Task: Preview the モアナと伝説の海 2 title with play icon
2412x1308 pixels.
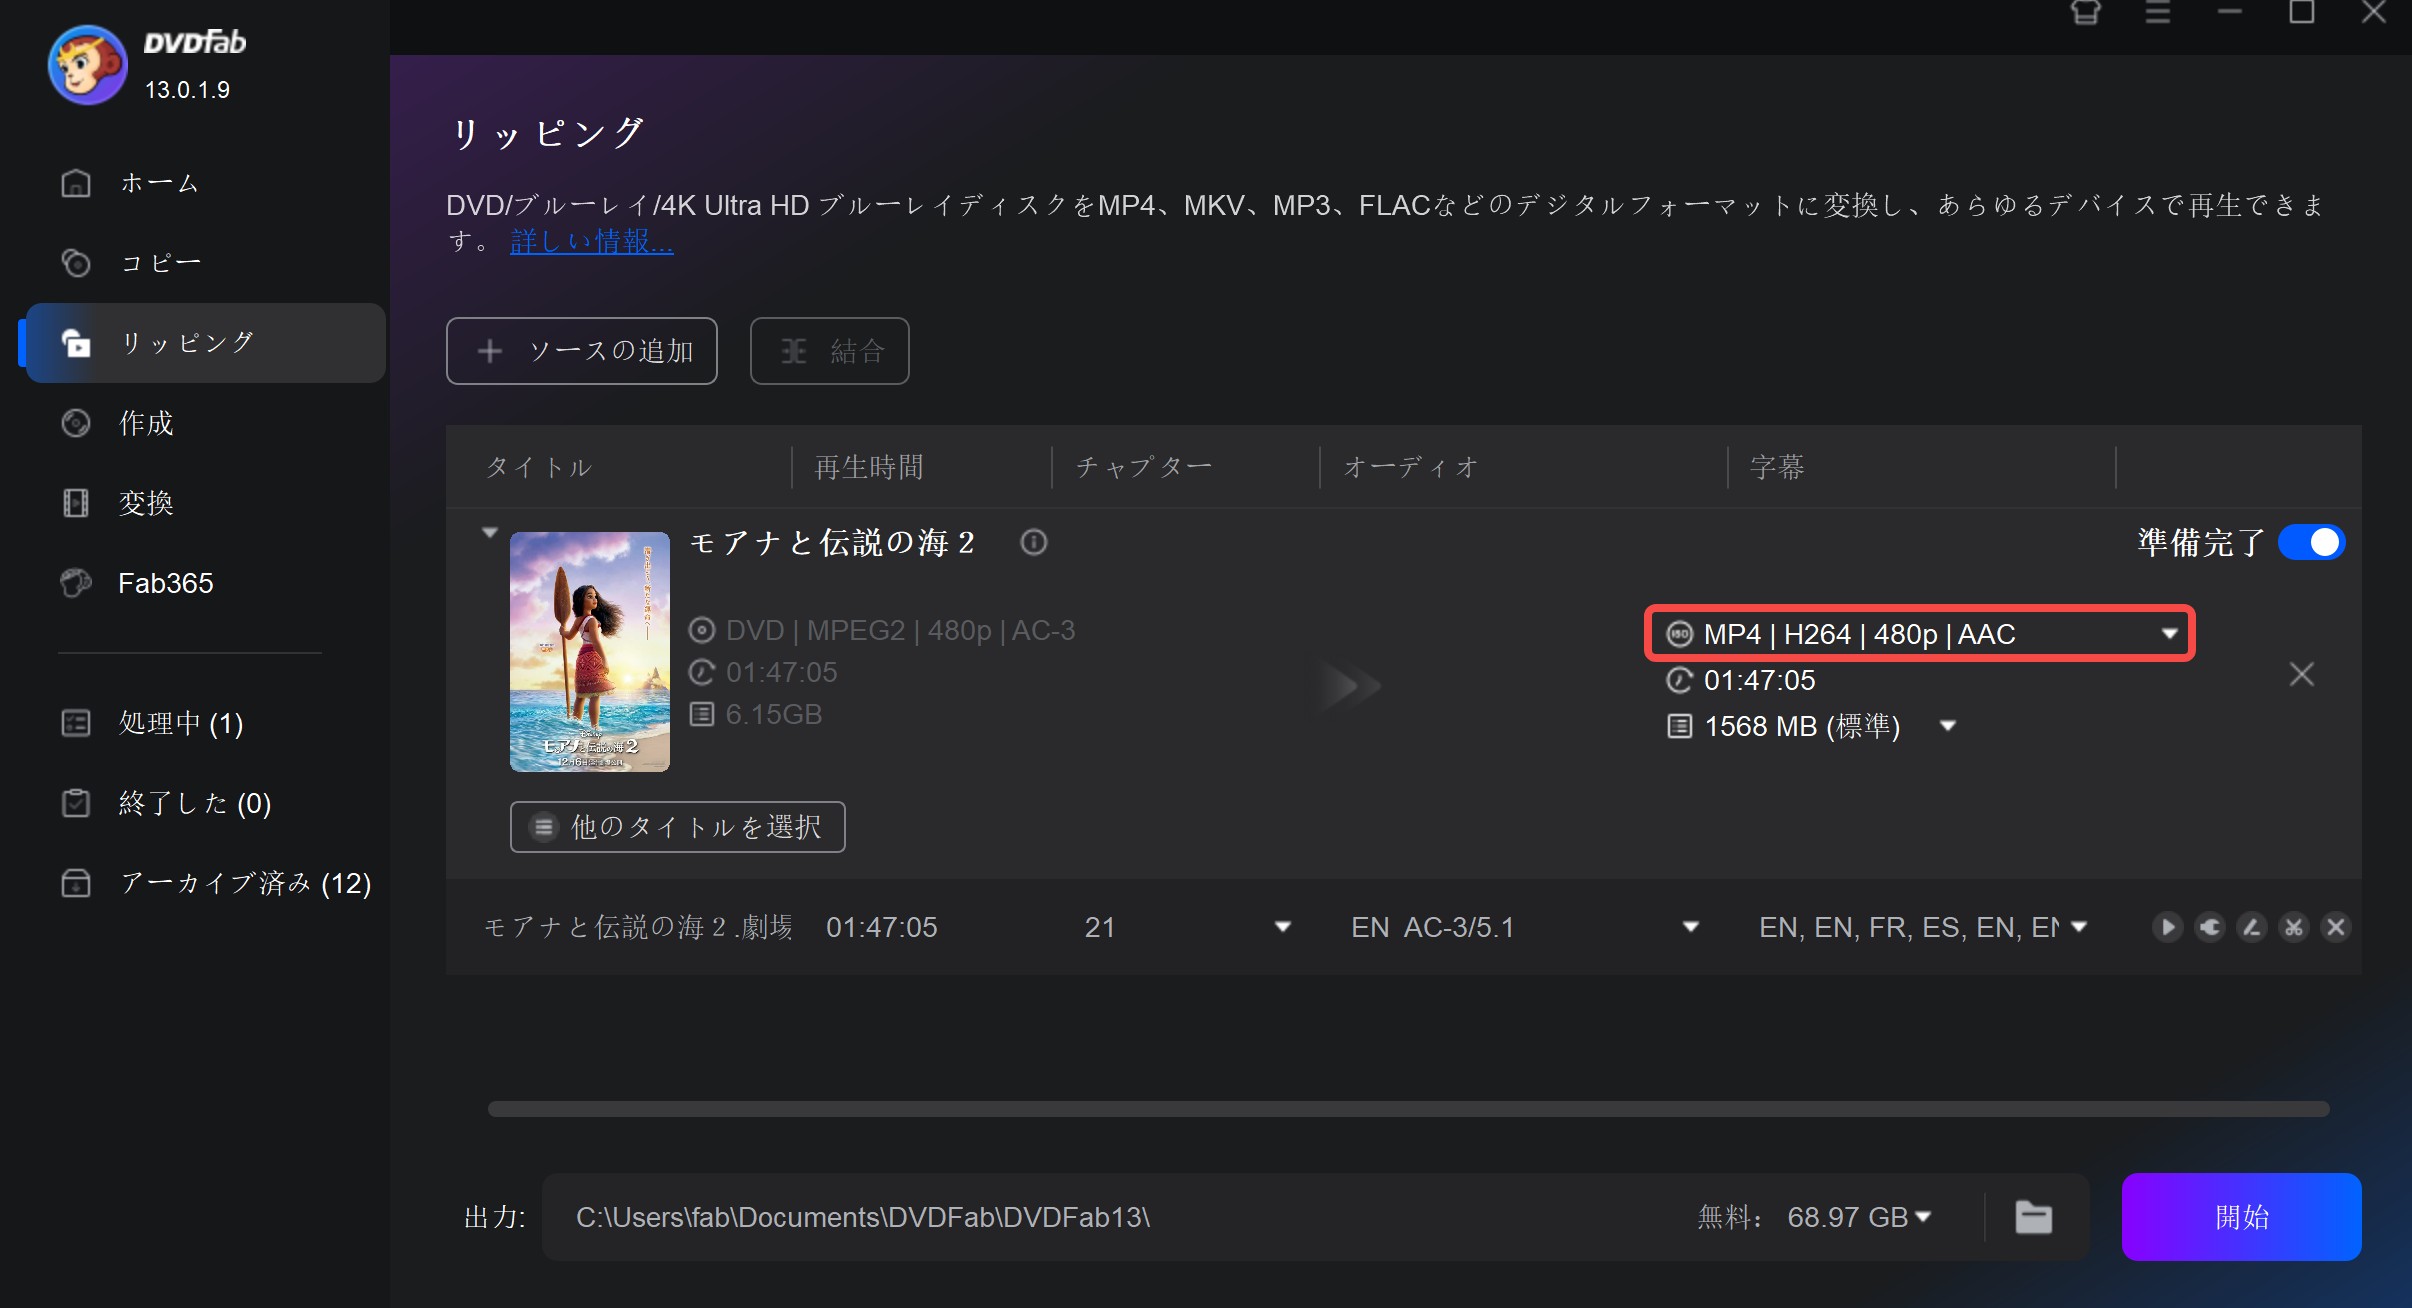Action: [x=2166, y=927]
